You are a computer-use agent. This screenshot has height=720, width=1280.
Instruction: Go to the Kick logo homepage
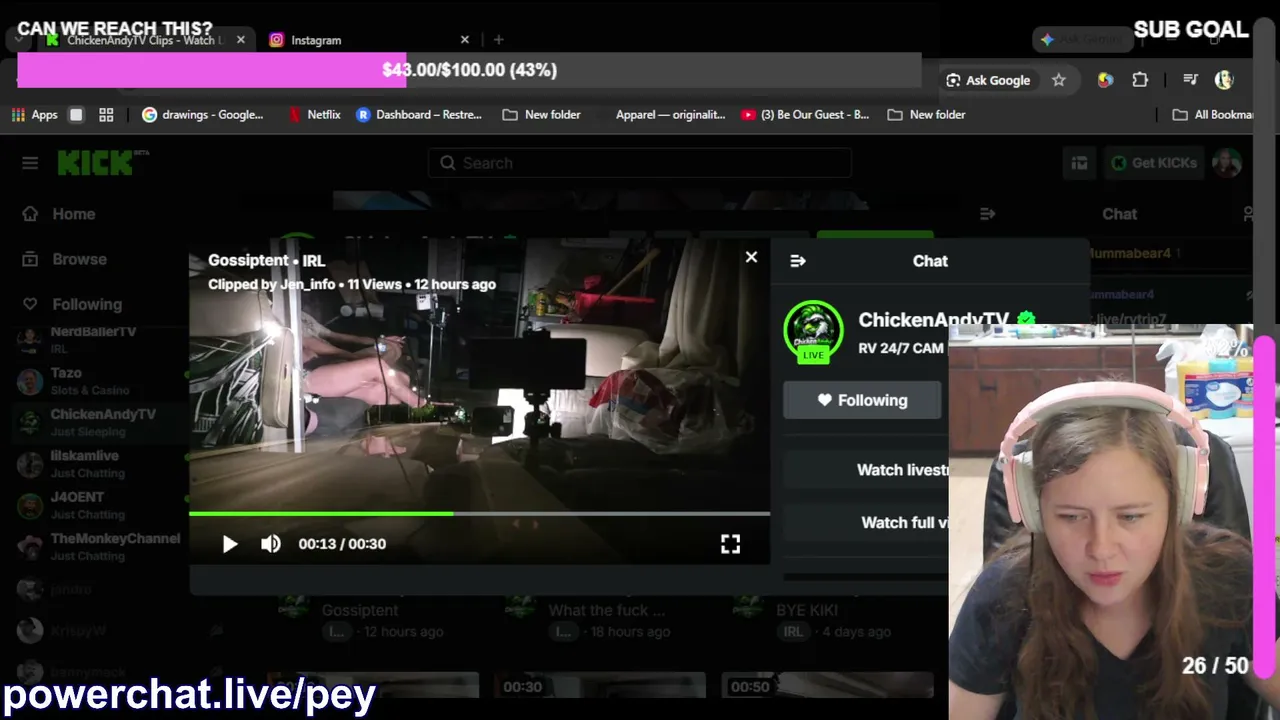pyautogui.click(x=102, y=163)
